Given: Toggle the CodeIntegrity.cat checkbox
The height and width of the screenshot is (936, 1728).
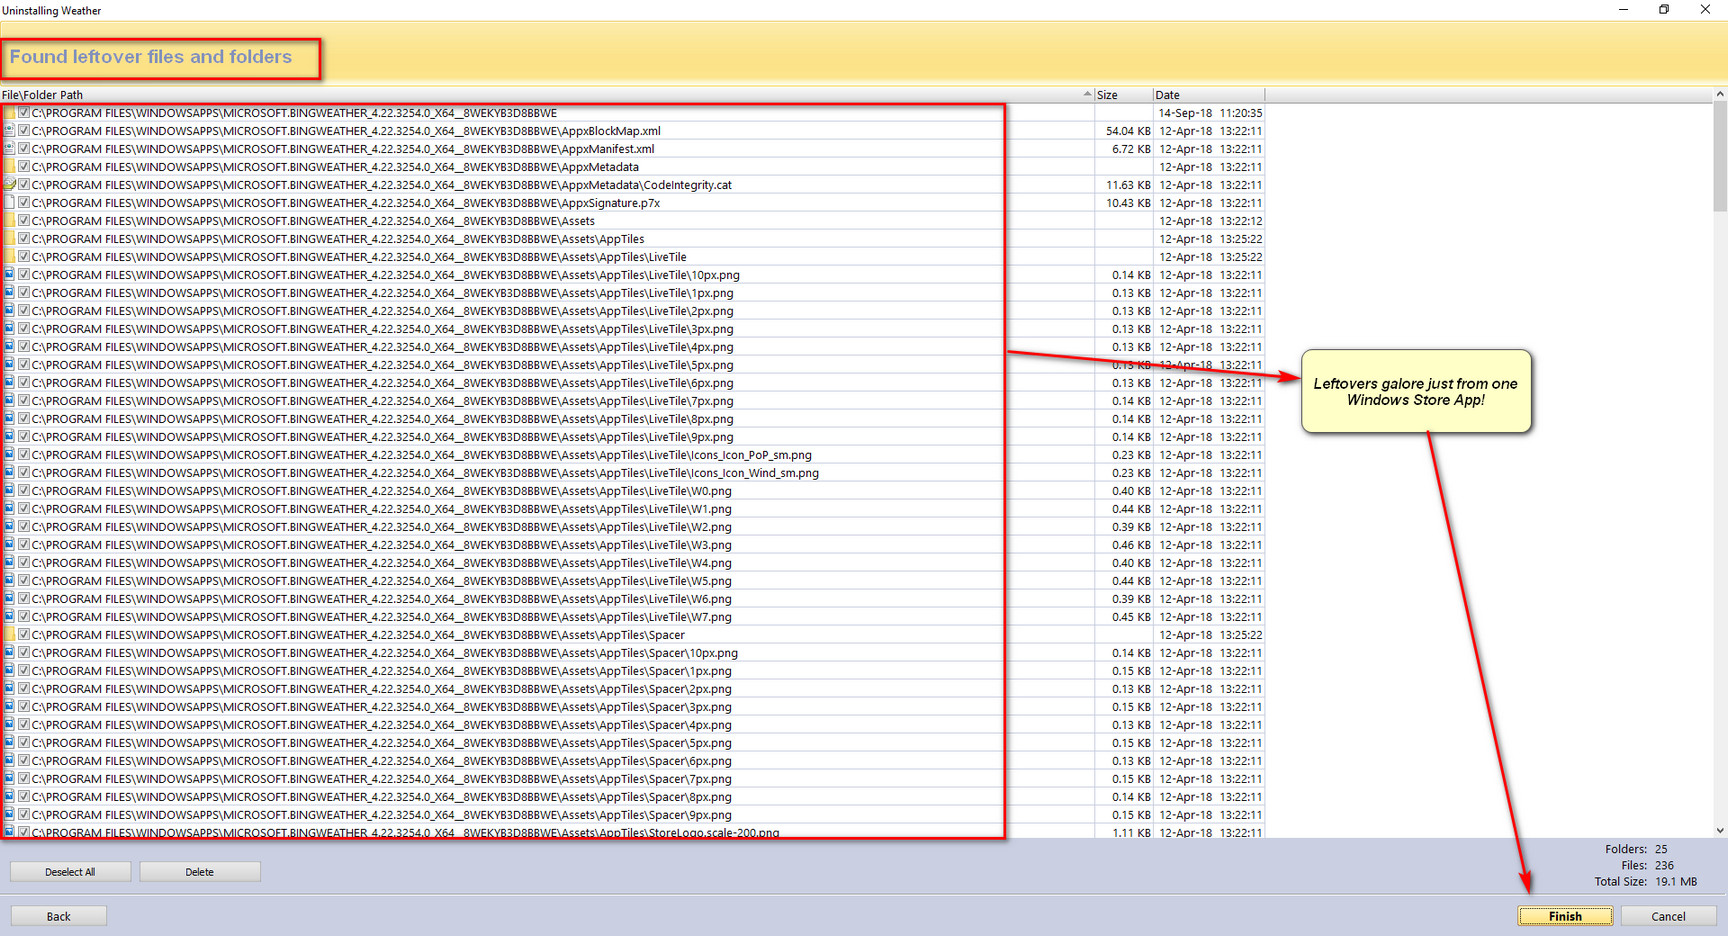Looking at the screenshot, I should click(24, 185).
